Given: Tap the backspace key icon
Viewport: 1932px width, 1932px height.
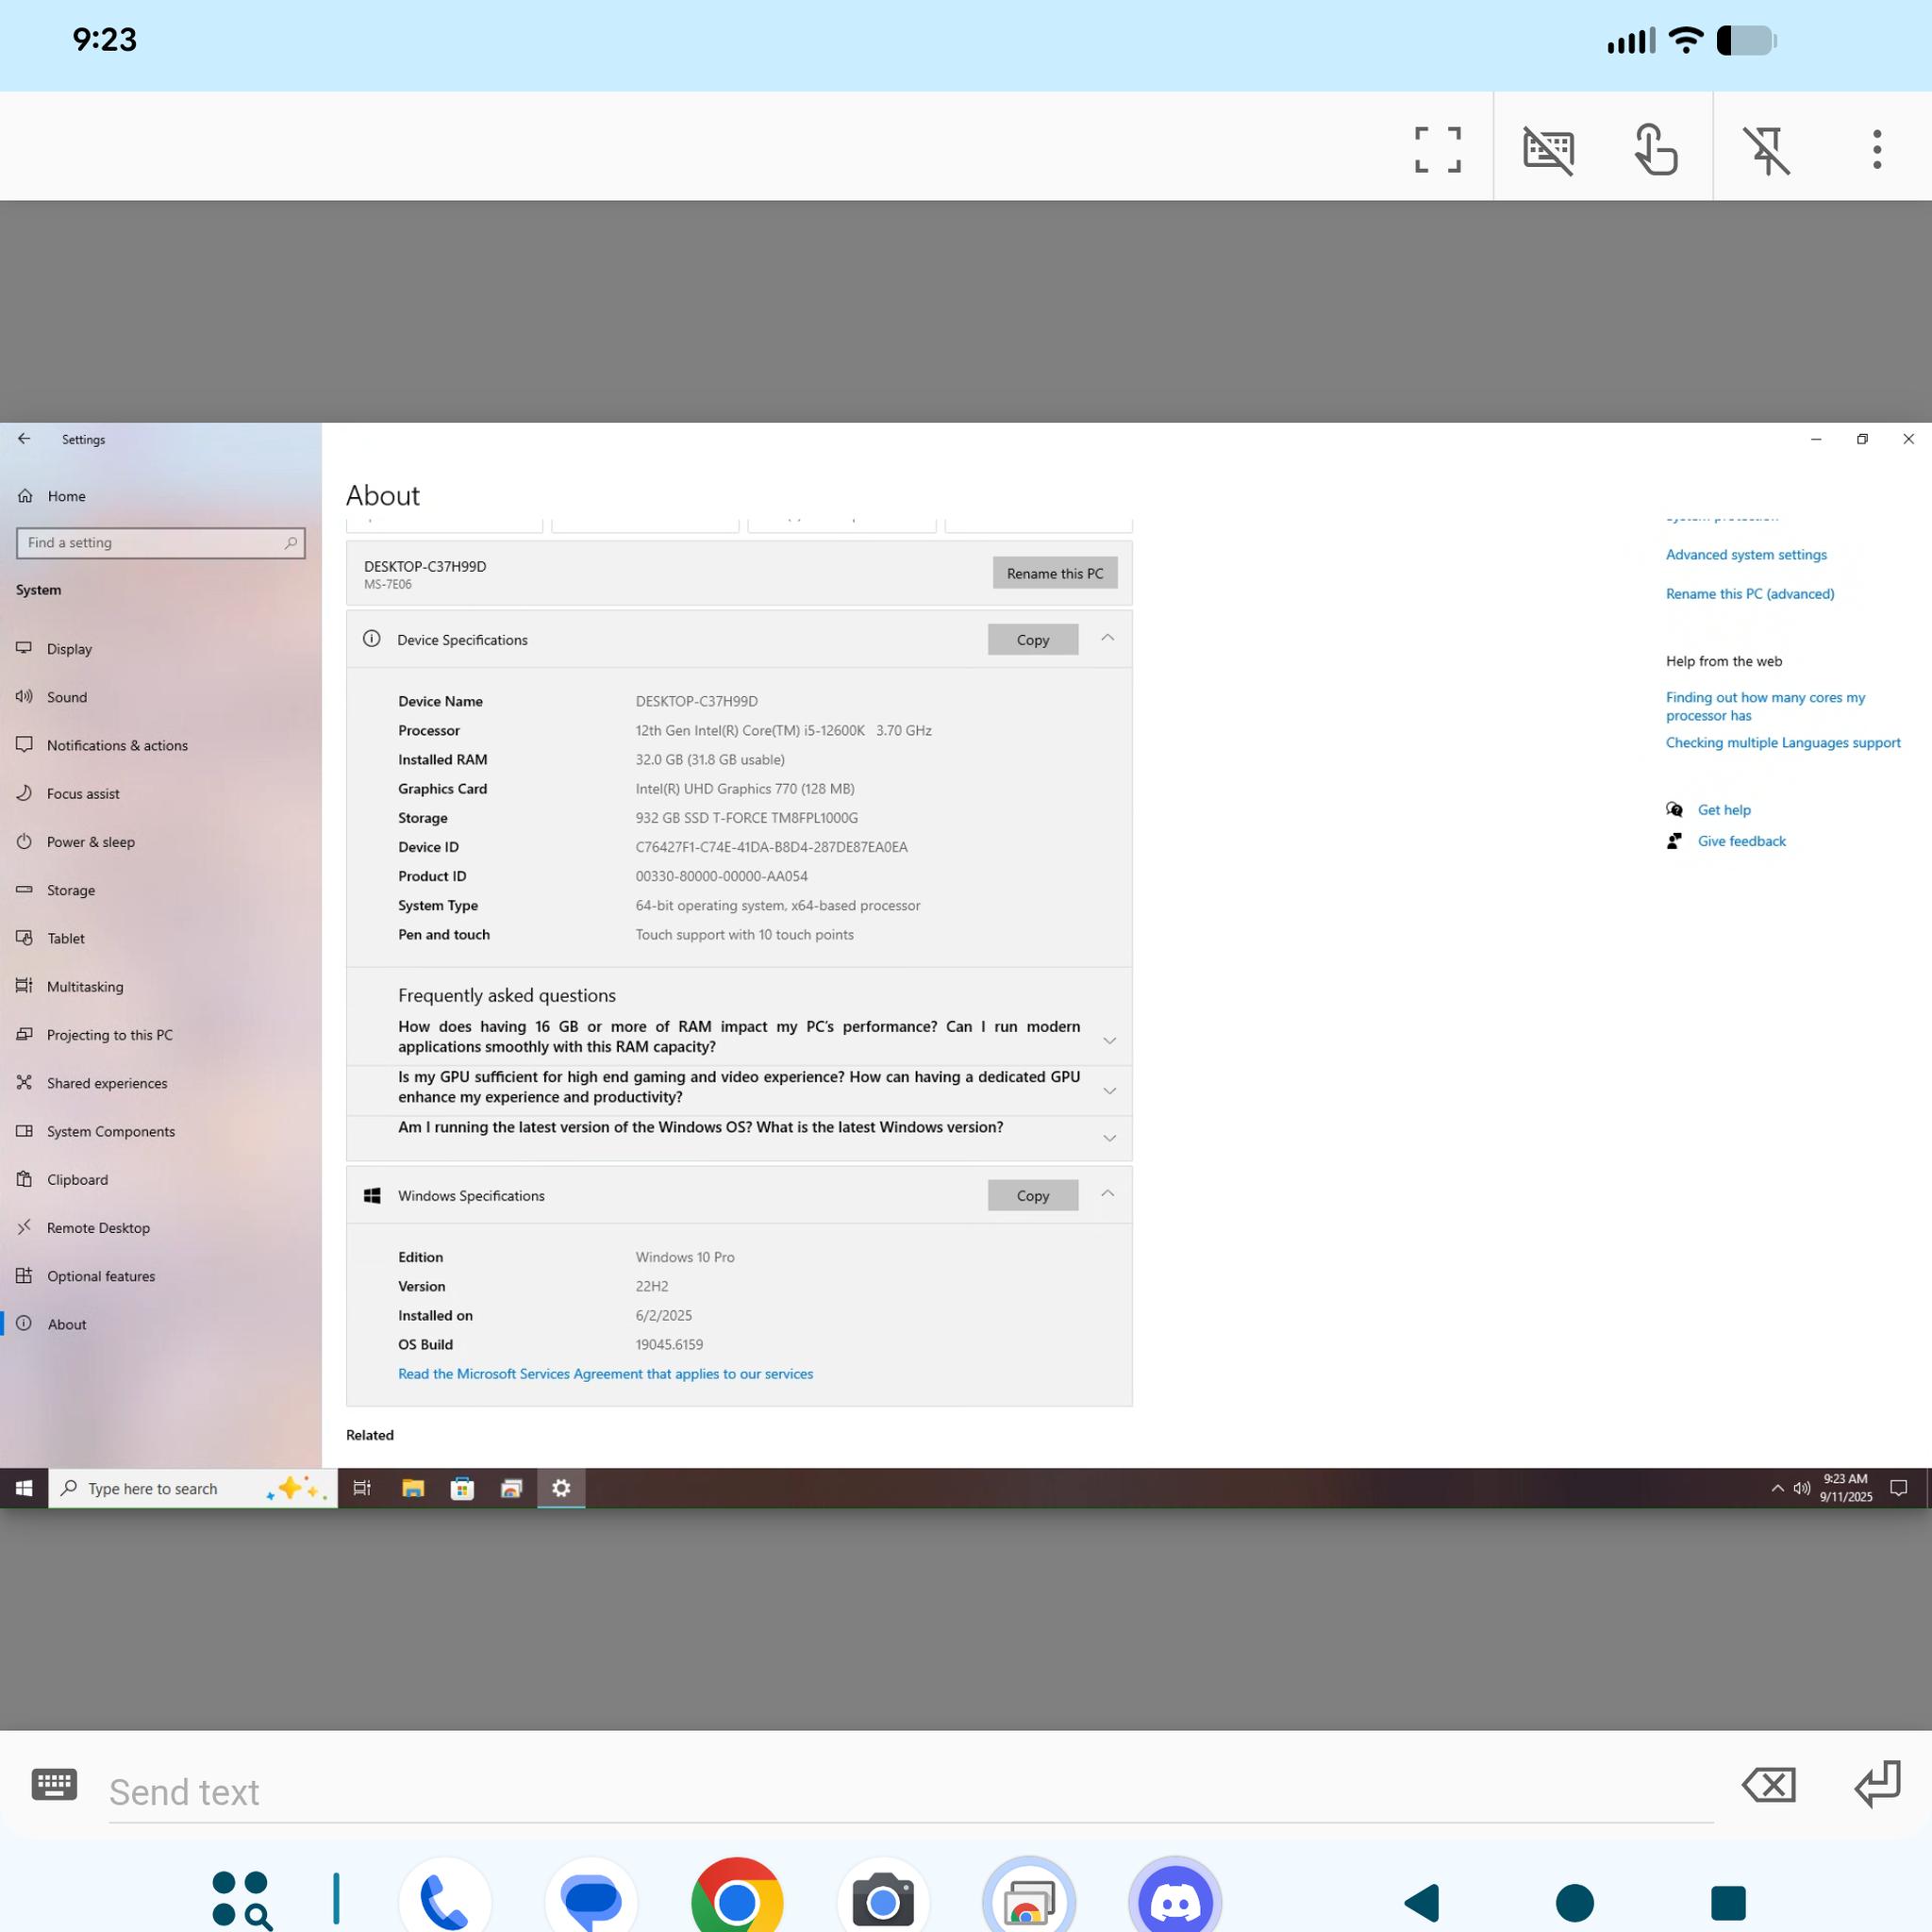Looking at the screenshot, I should 1769,1785.
